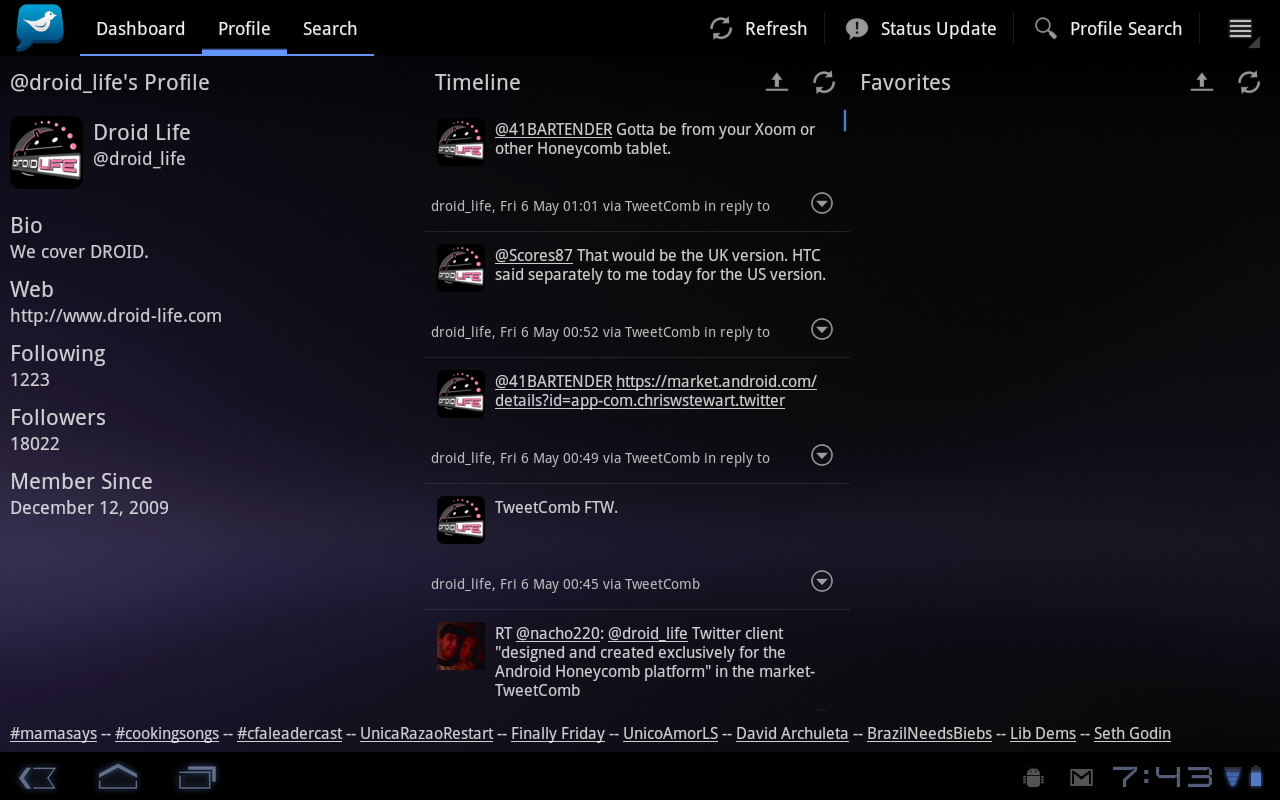Click the 'Droid Life' display name
Image resolution: width=1280 pixels, height=800 pixels.
tap(142, 132)
